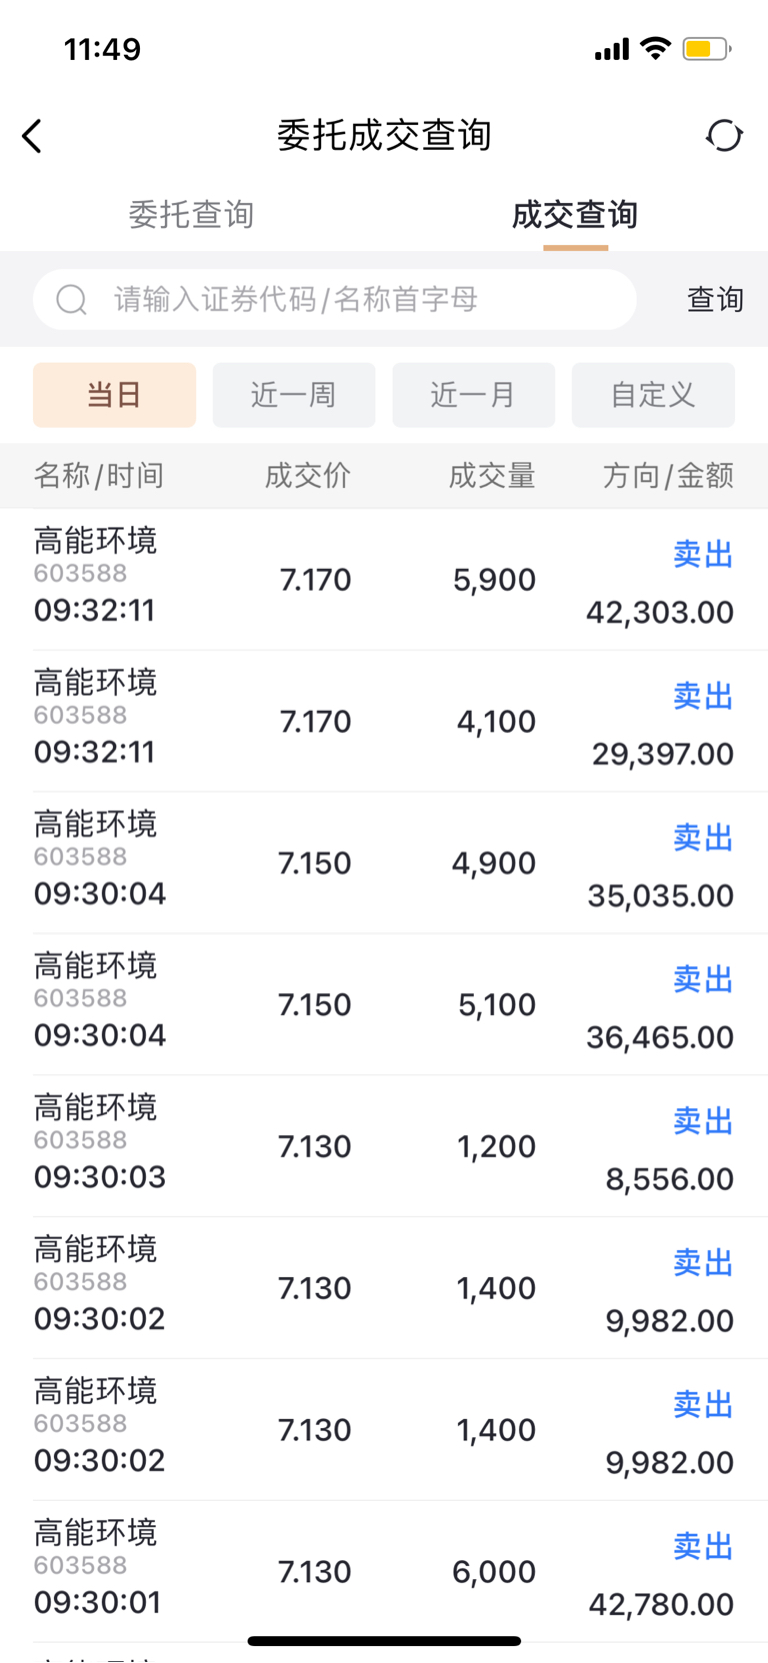Open the 09:32:11 trade of 5,900 shares
This screenshot has height=1663, width=768.
coord(384,580)
